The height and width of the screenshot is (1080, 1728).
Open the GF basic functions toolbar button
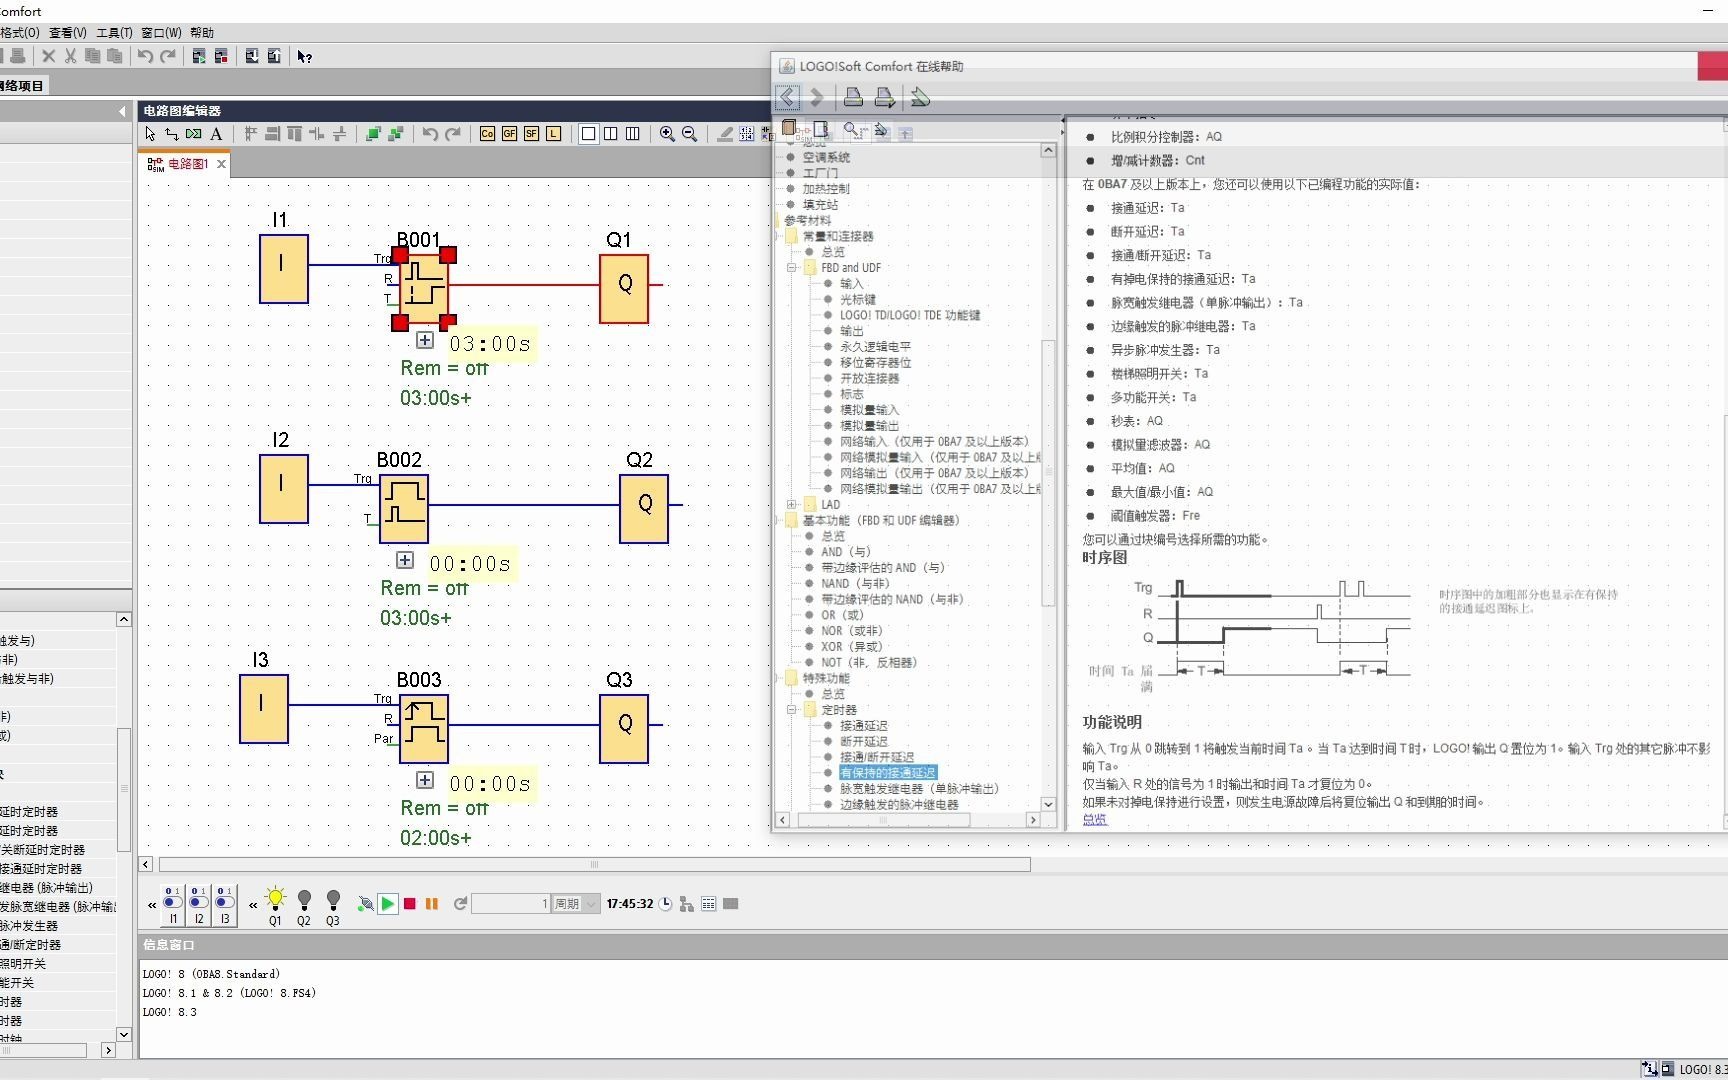click(x=509, y=134)
